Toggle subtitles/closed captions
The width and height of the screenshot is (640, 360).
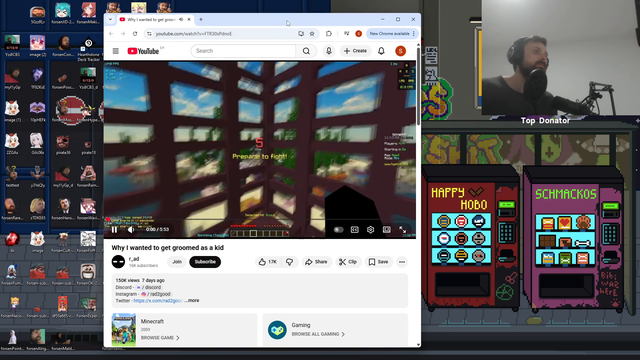(354, 230)
